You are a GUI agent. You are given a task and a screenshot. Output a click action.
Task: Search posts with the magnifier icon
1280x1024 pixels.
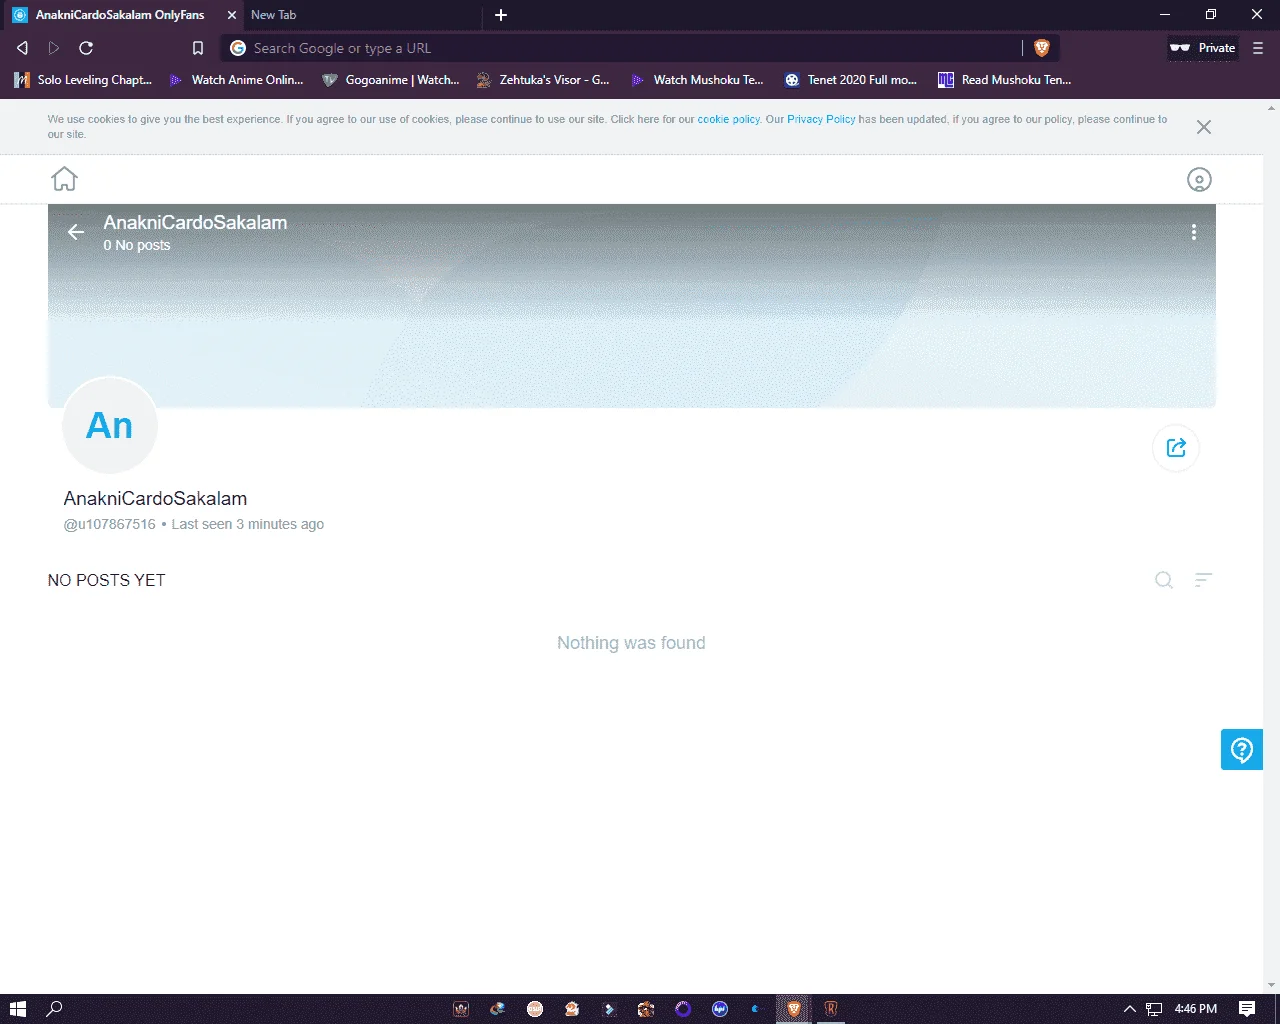tap(1164, 580)
